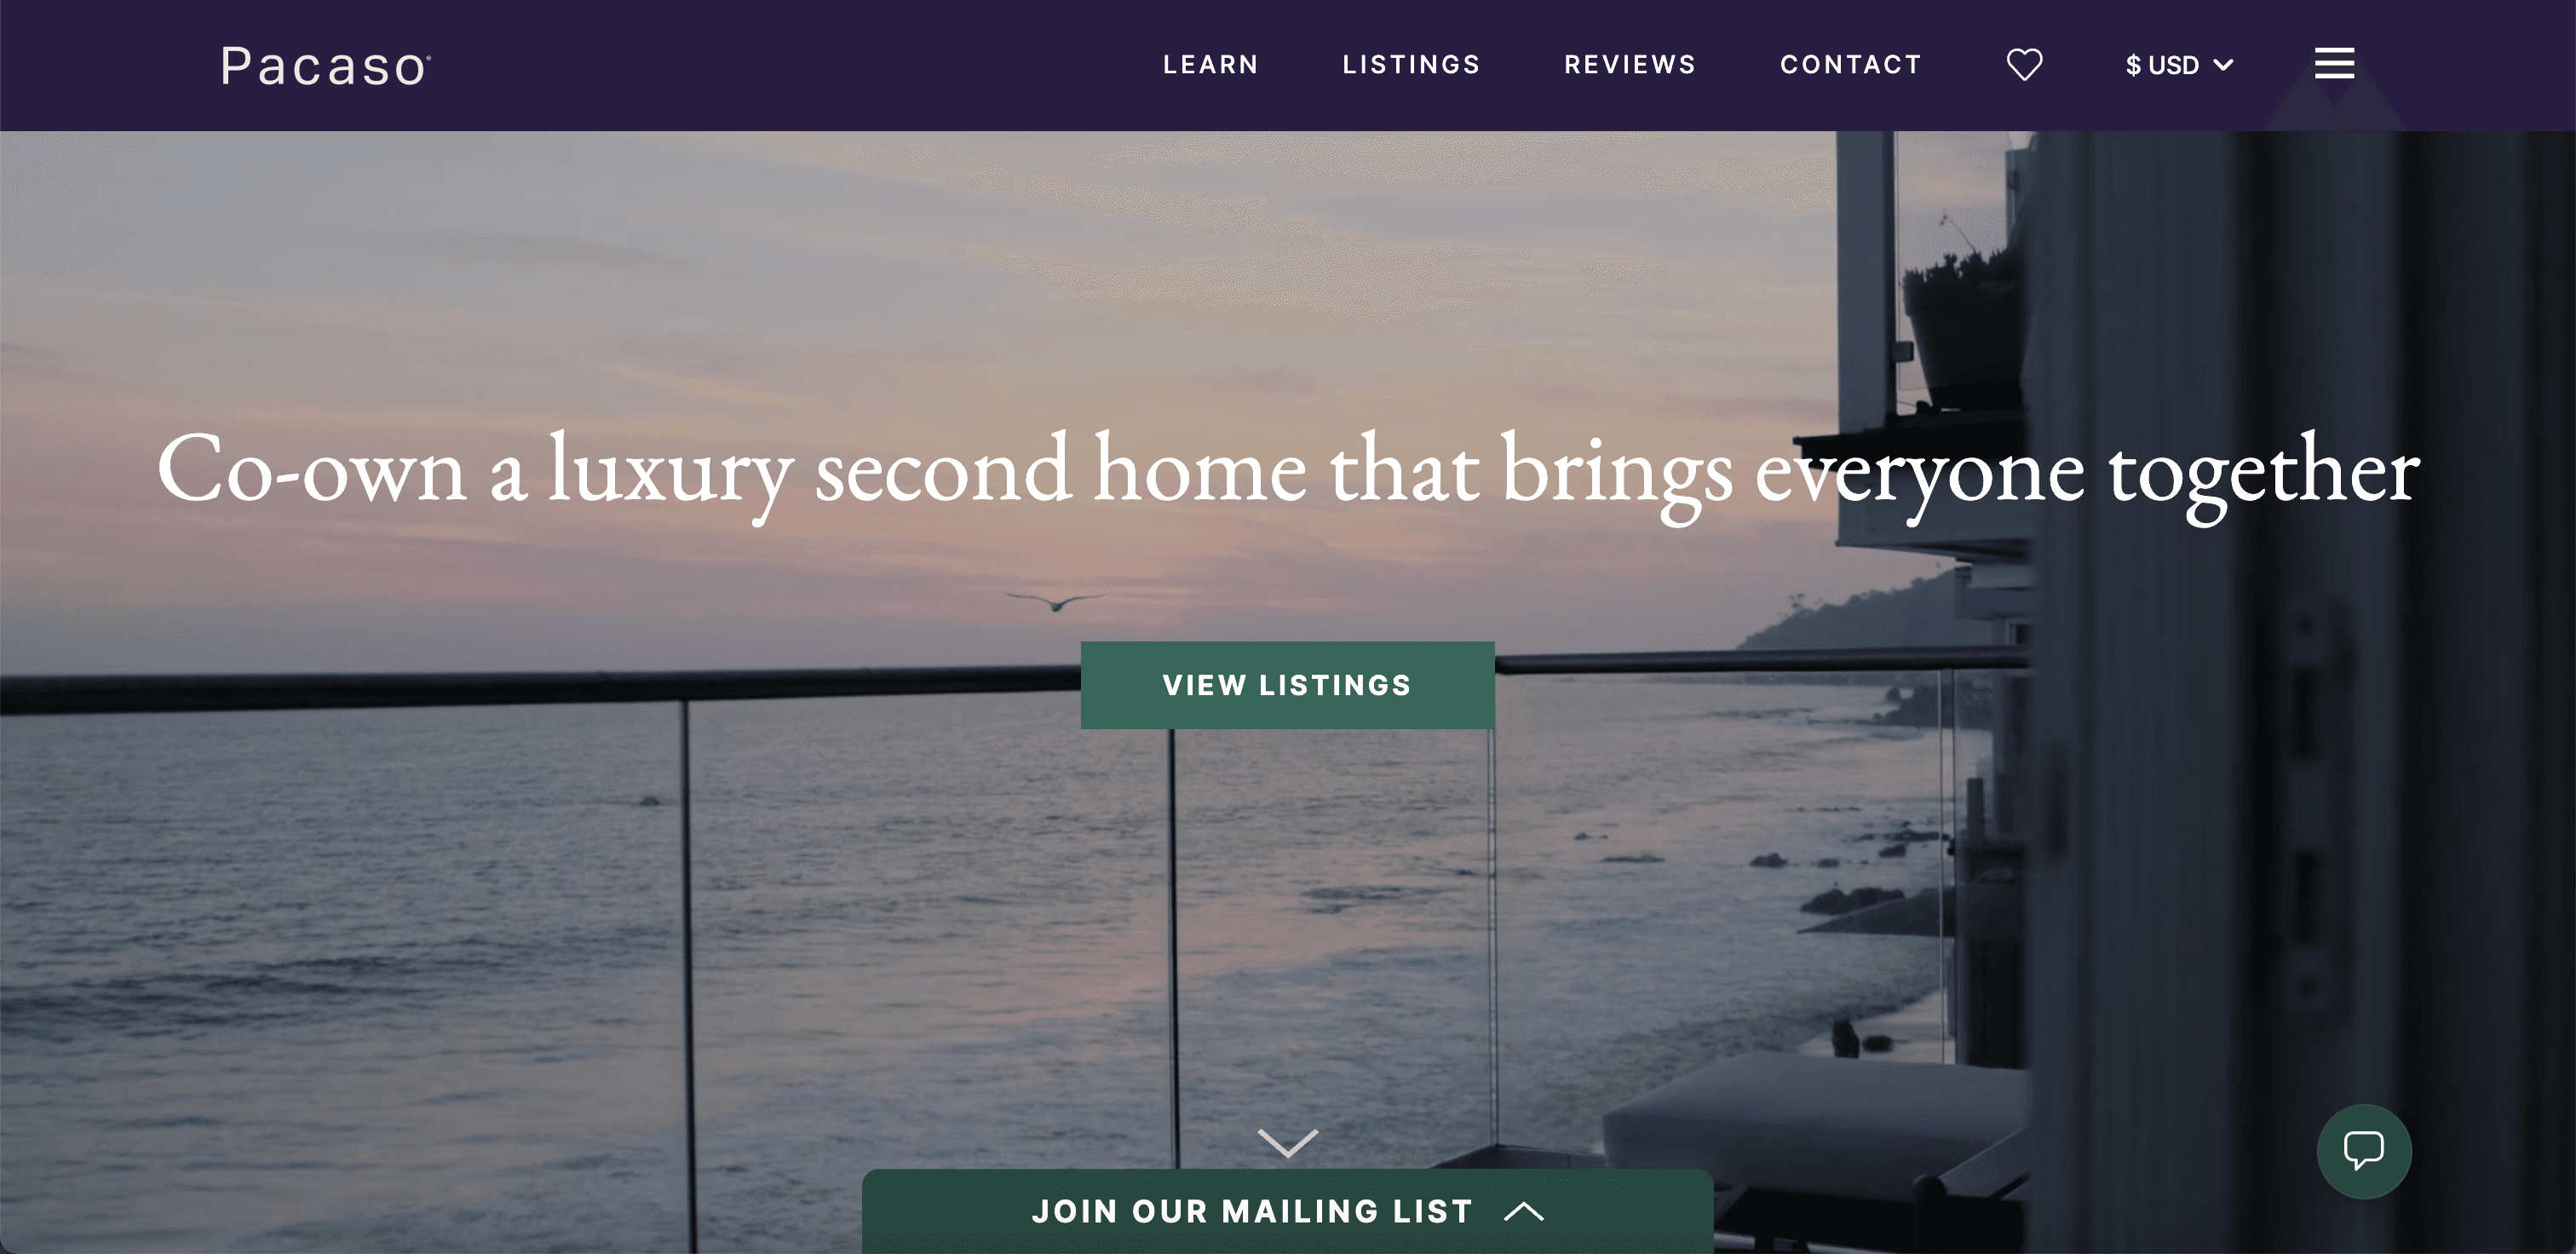Open the Learn menu item

pyautogui.click(x=1210, y=65)
